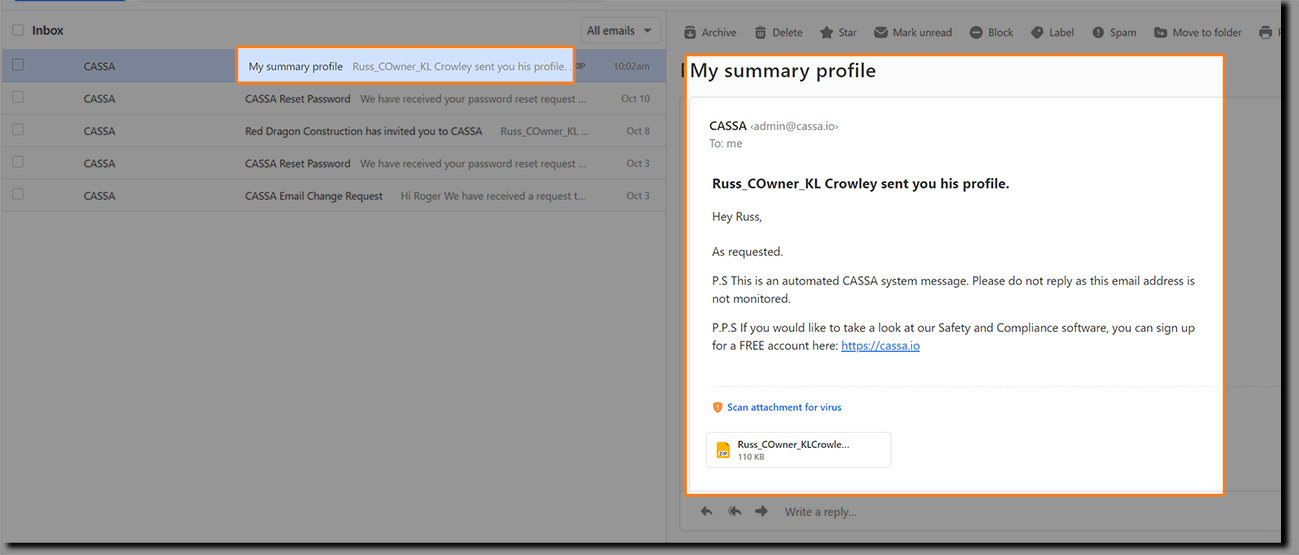Move email to a folder
Image resolution: width=1299 pixels, height=555 pixels.
click(x=1197, y=32)
